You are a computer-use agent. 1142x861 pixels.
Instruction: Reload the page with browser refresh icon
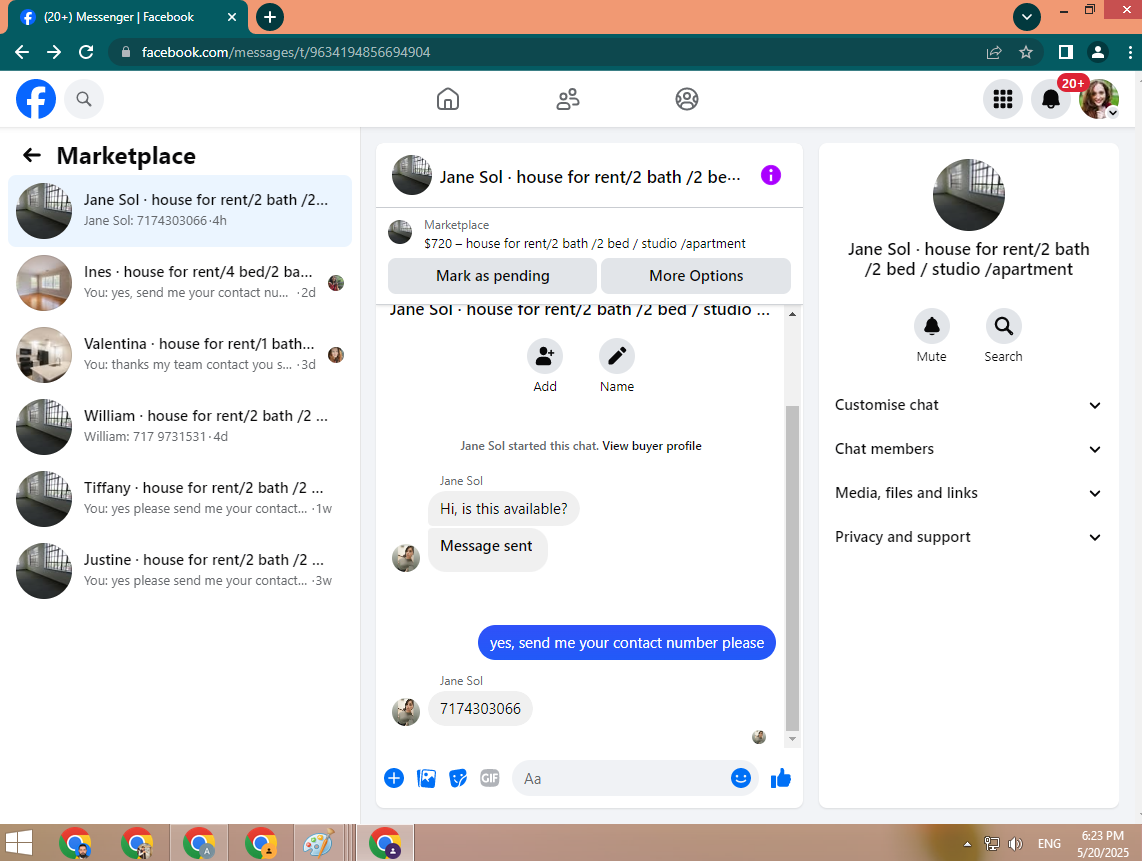point(86,52)
